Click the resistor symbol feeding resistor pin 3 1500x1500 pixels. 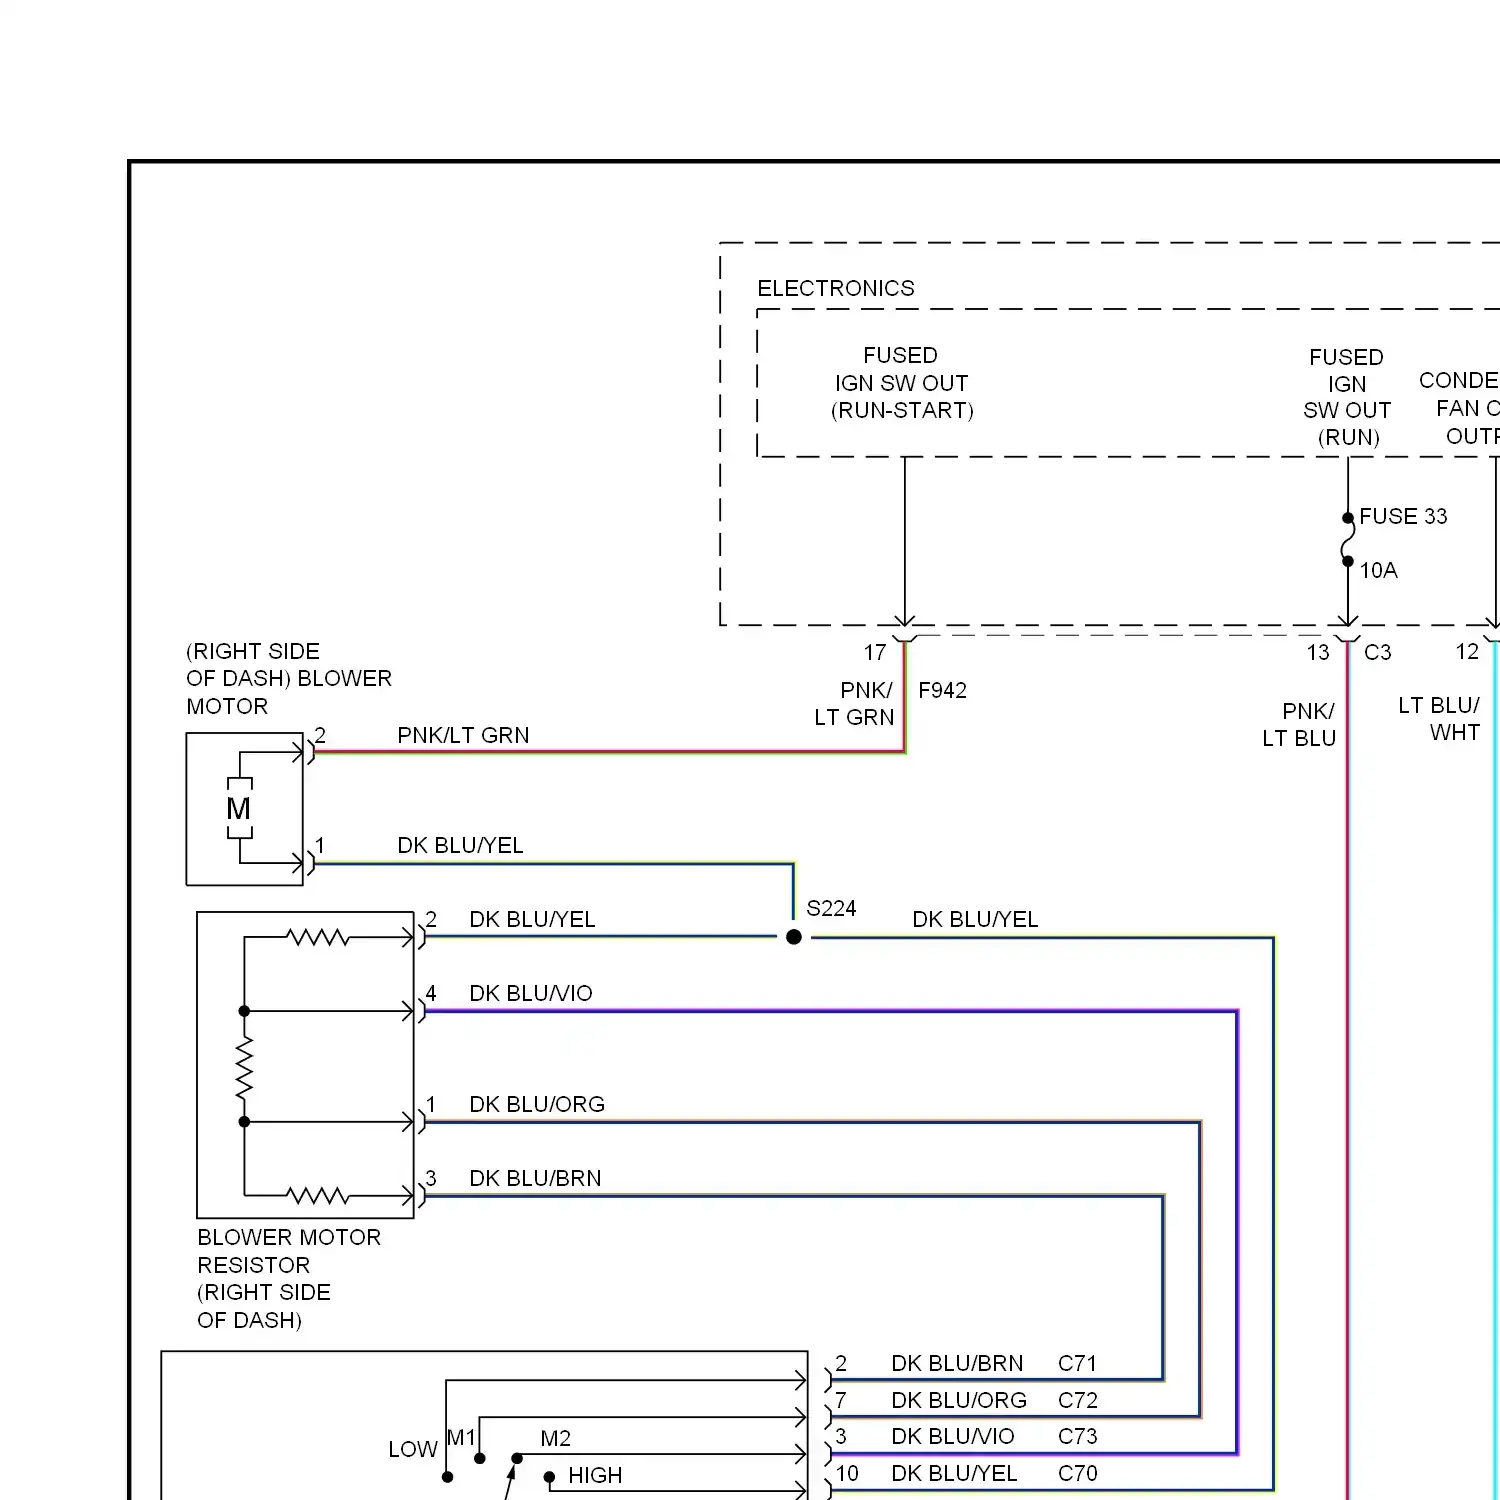tap(317, 1195)
